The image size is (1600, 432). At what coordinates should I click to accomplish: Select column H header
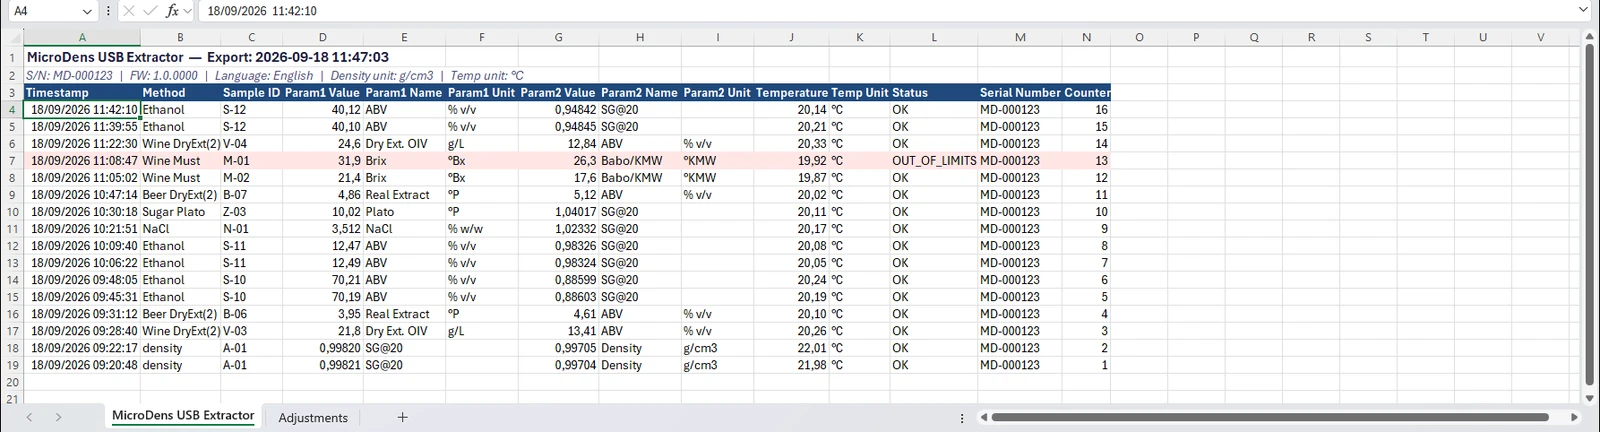640,37
